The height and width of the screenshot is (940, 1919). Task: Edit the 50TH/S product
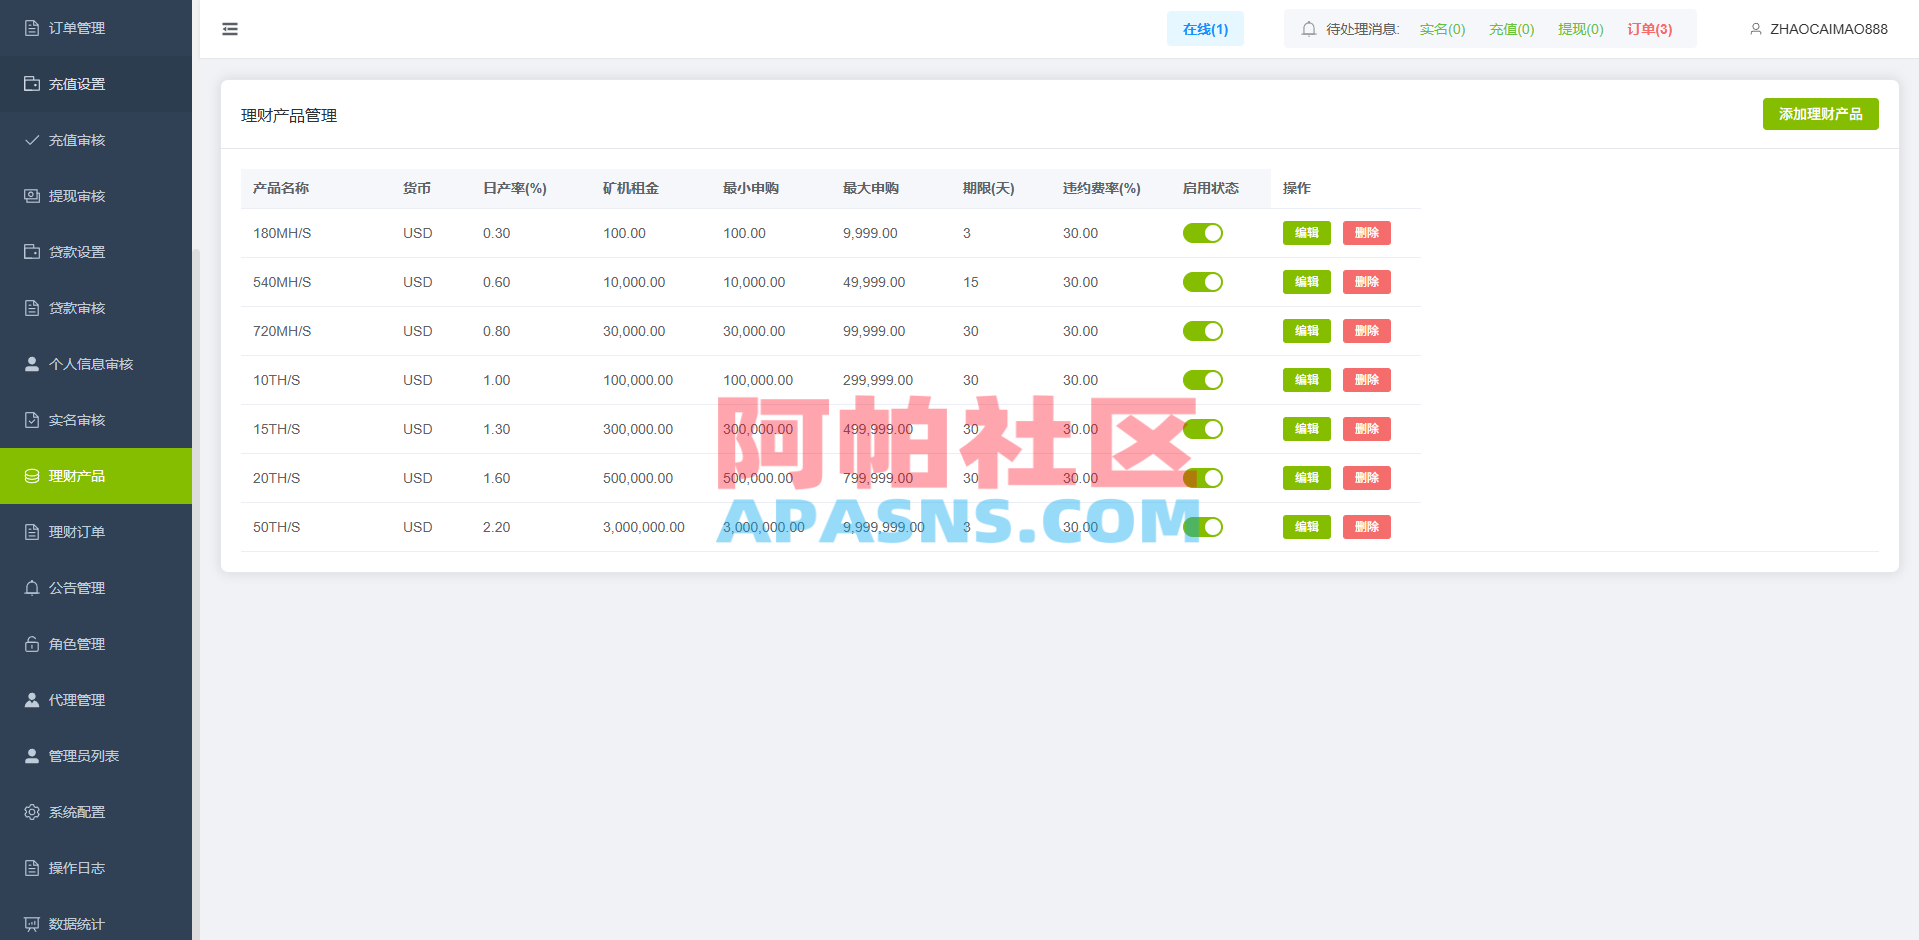pyautogui.click(x=1306, y=527)
